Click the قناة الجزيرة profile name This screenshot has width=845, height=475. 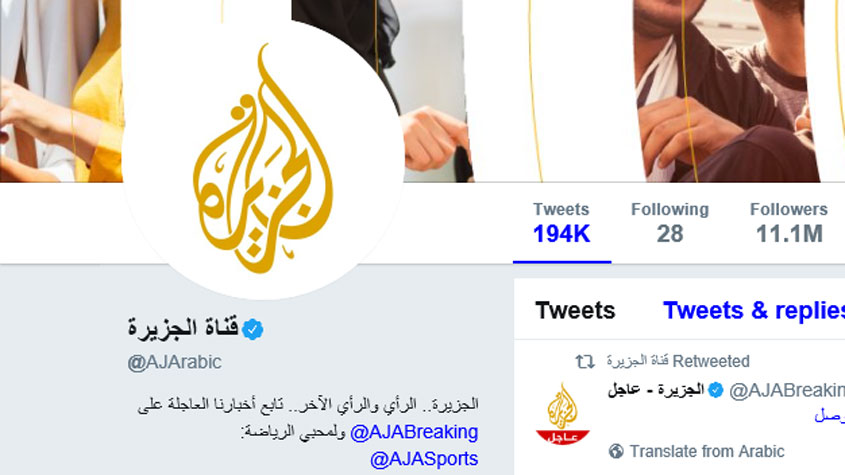coord(183,327)
